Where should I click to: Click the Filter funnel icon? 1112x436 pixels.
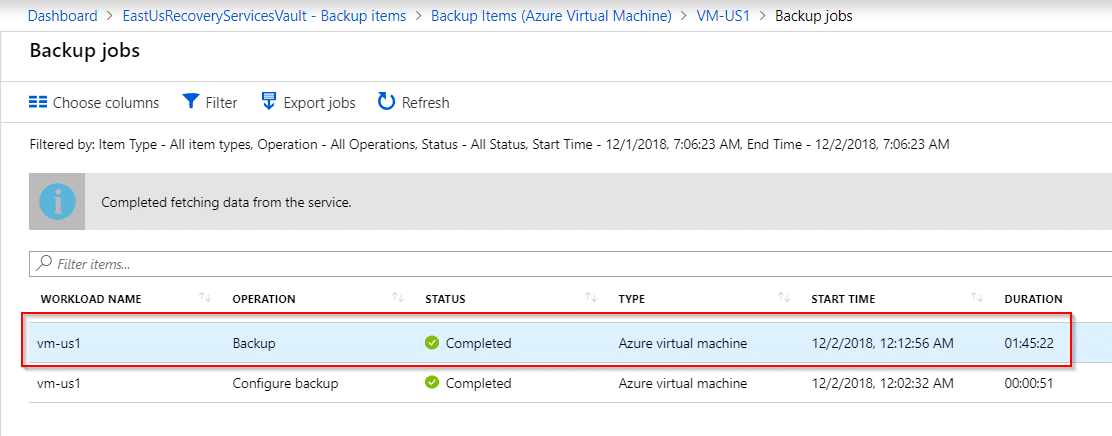pos(191,101)
